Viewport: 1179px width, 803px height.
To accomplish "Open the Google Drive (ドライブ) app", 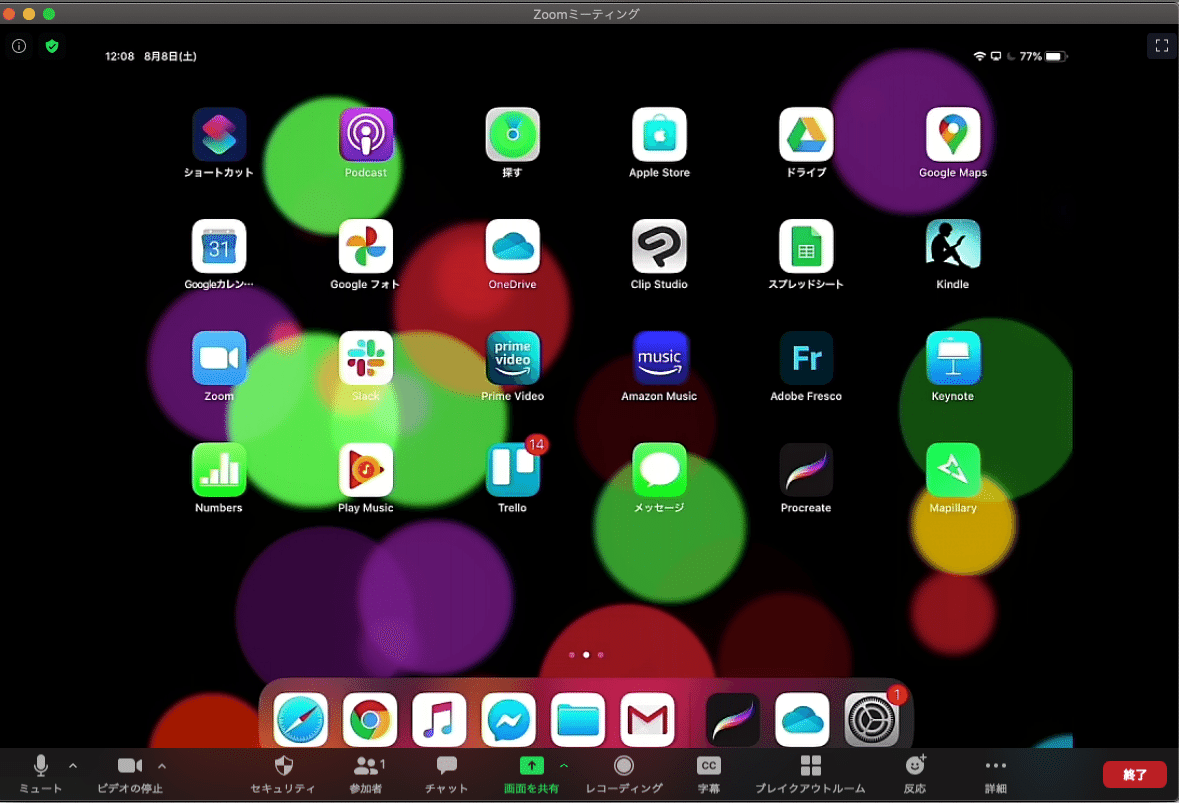I will click(806, 135).
